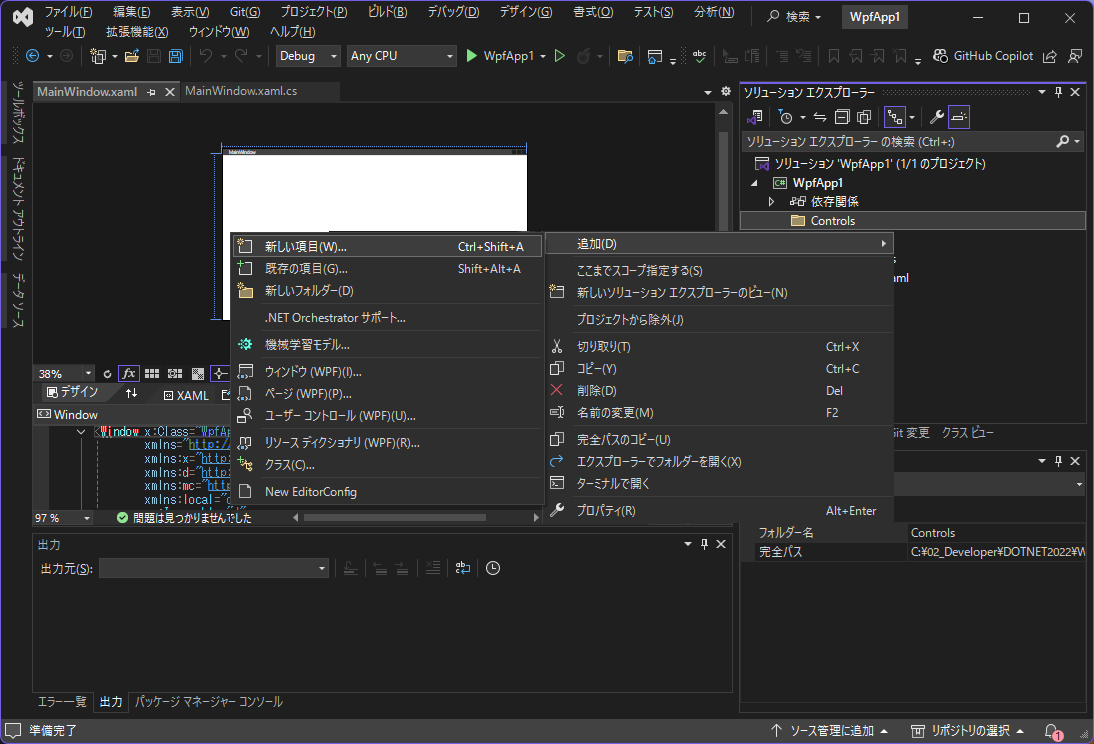Click the refresh icon in designer toolbar
This screenshot has height=744, width=1094.
107,372
